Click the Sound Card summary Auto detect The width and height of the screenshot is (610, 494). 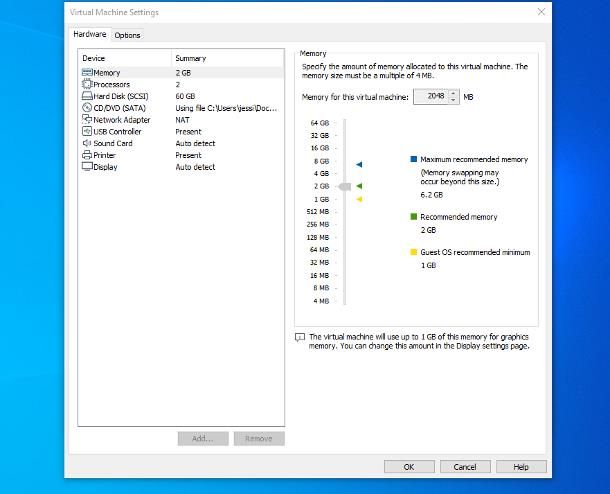195,143
